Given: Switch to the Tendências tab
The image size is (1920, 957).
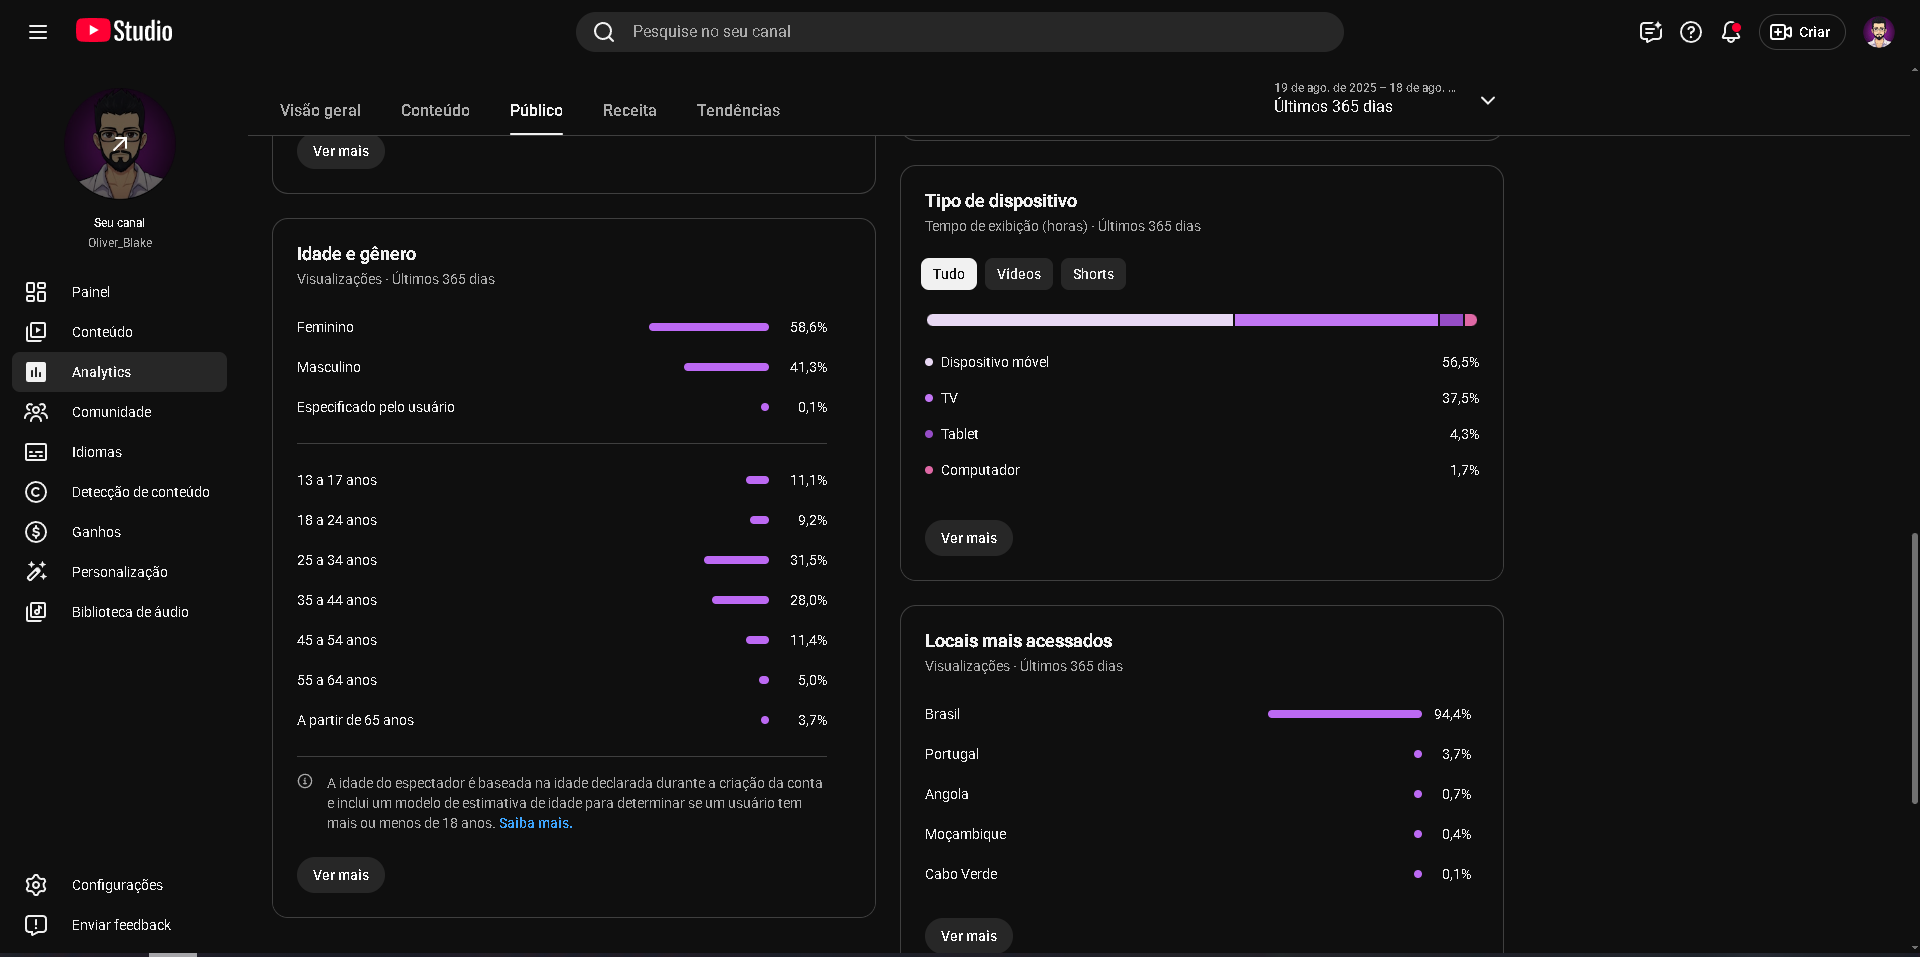Looking at the screenshot, I should pos(738,110).
